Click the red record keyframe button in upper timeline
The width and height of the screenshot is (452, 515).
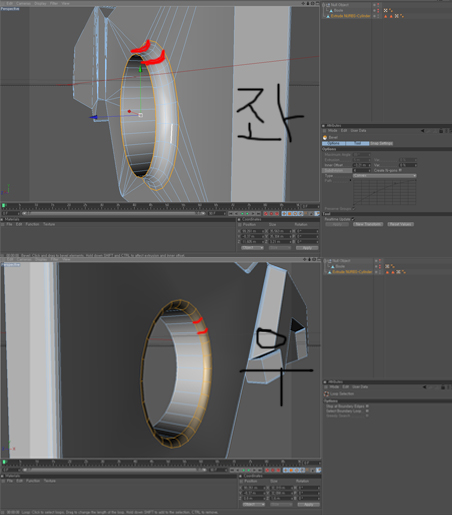tap(266, 213)
